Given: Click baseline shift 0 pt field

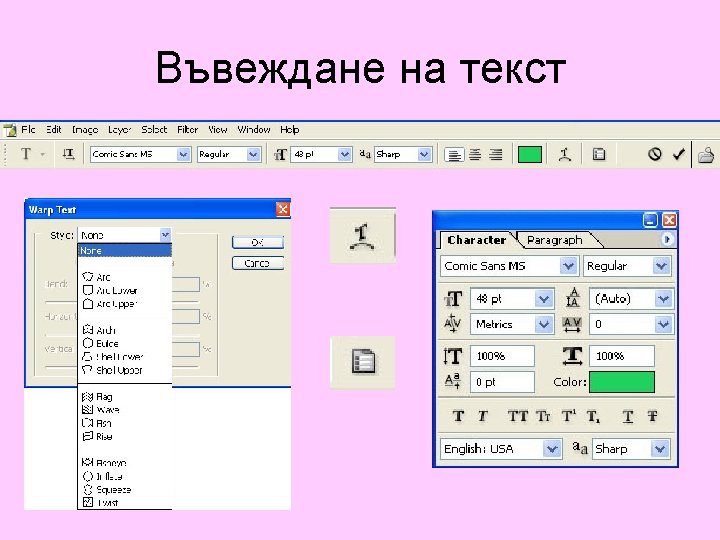Looking at the screenshot, I should click(502, 382).
